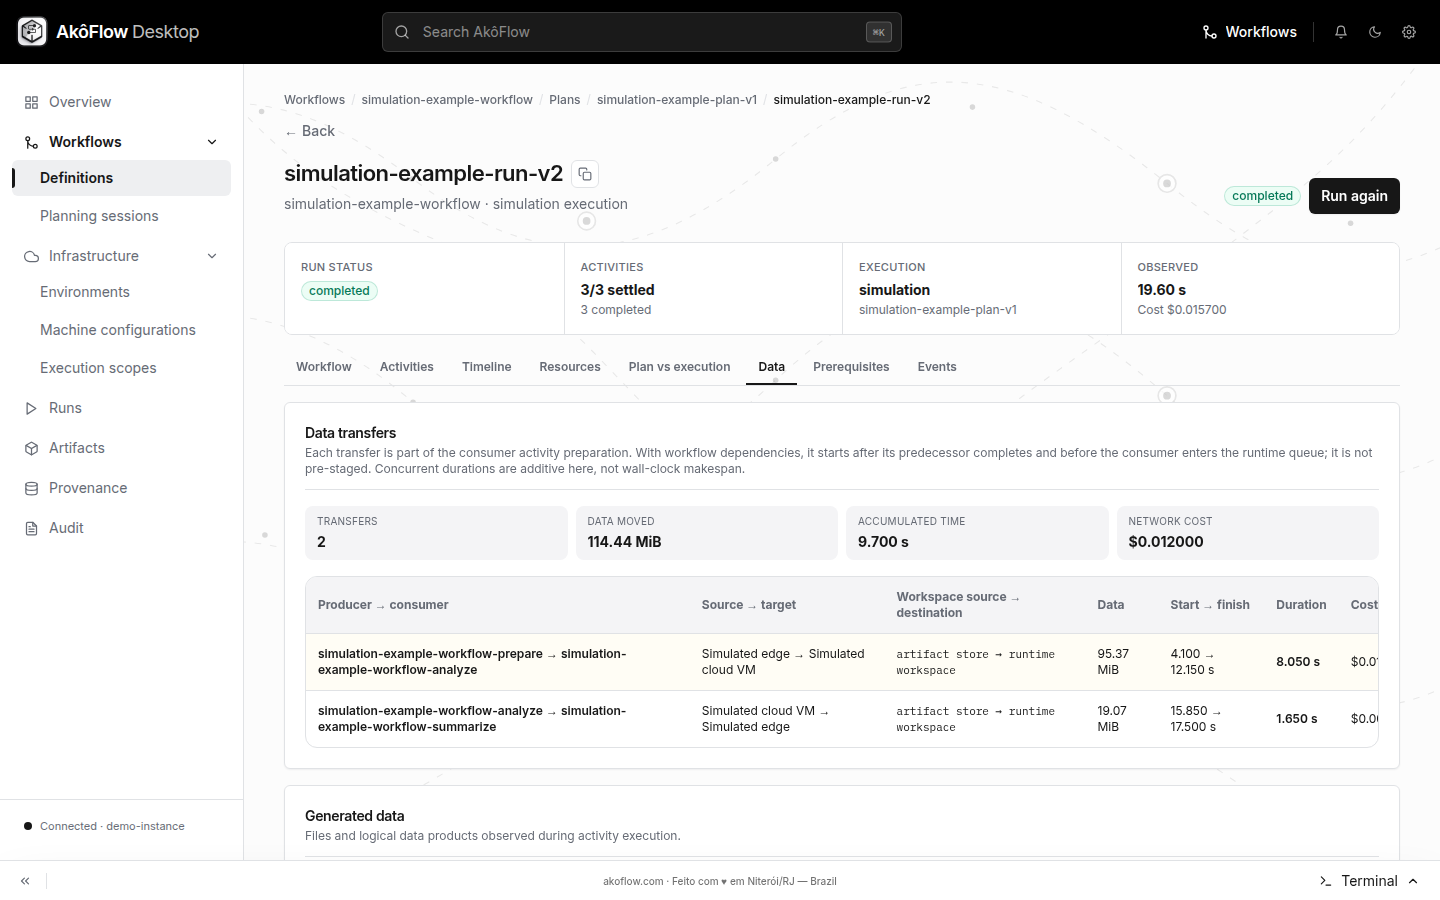Click the Duration column header
Screen dimensions: 1440x900
point(1301,605)
